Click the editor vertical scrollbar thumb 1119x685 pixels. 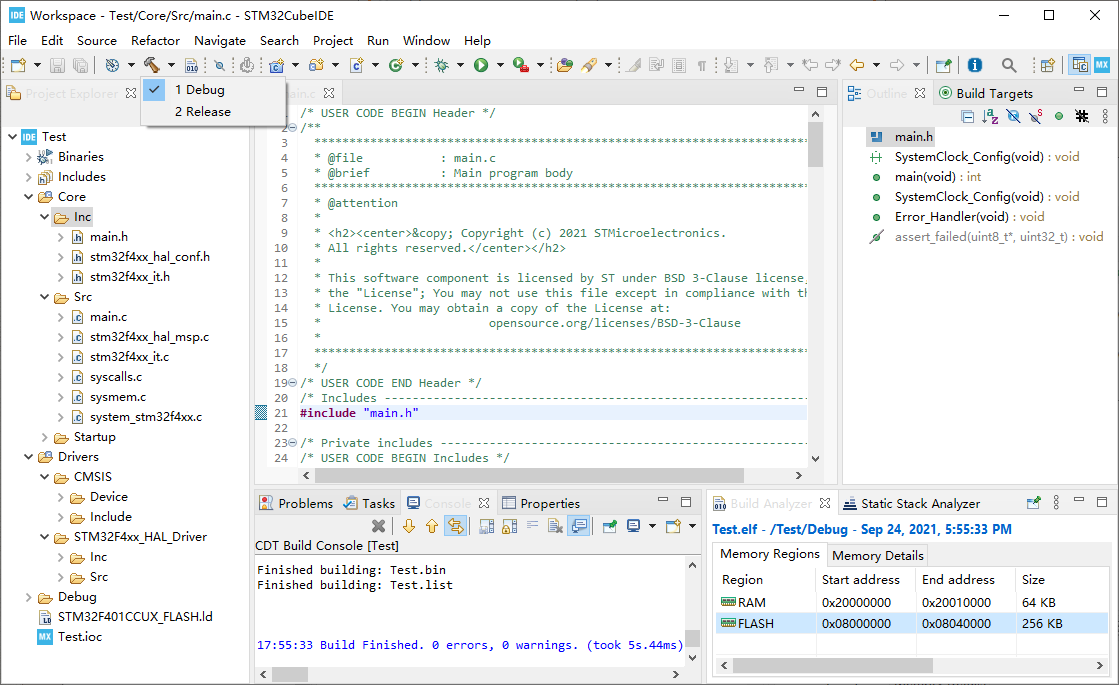(815, 143)
